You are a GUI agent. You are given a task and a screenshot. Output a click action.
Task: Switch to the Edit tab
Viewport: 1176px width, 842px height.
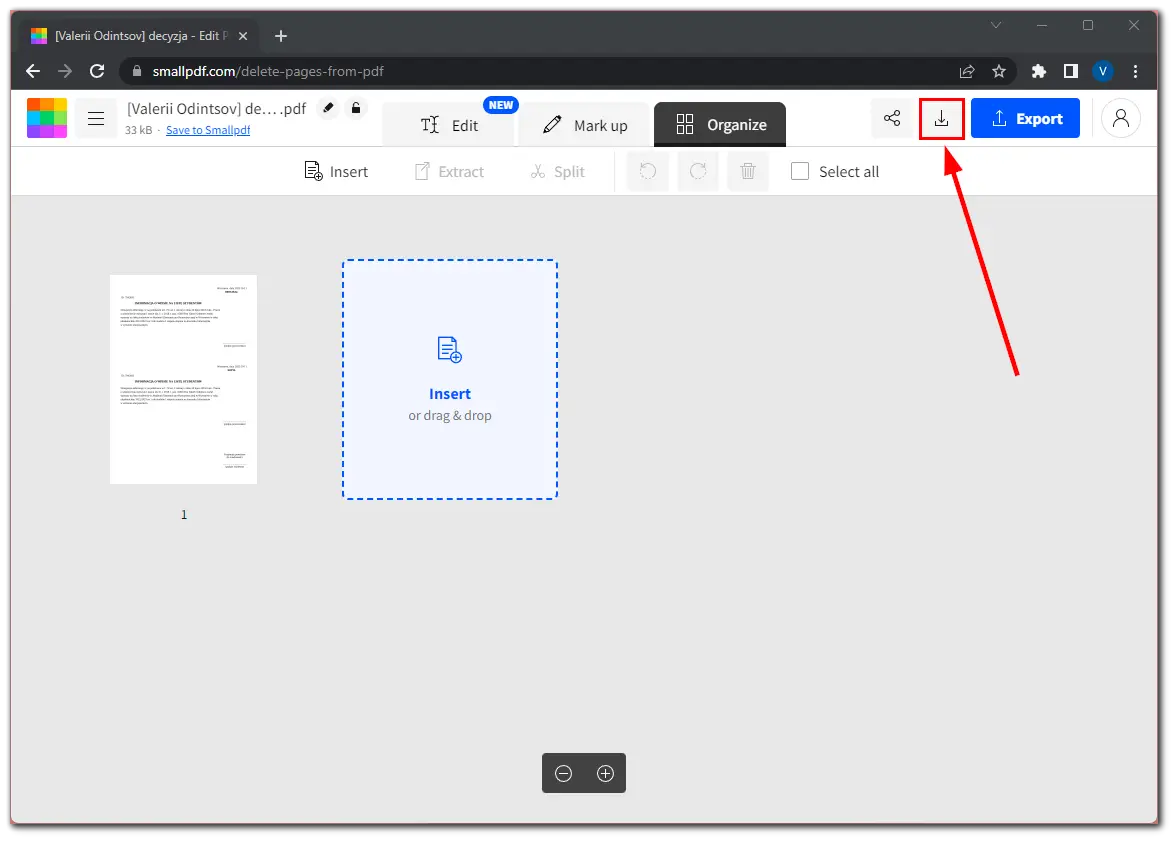[449, 125]
